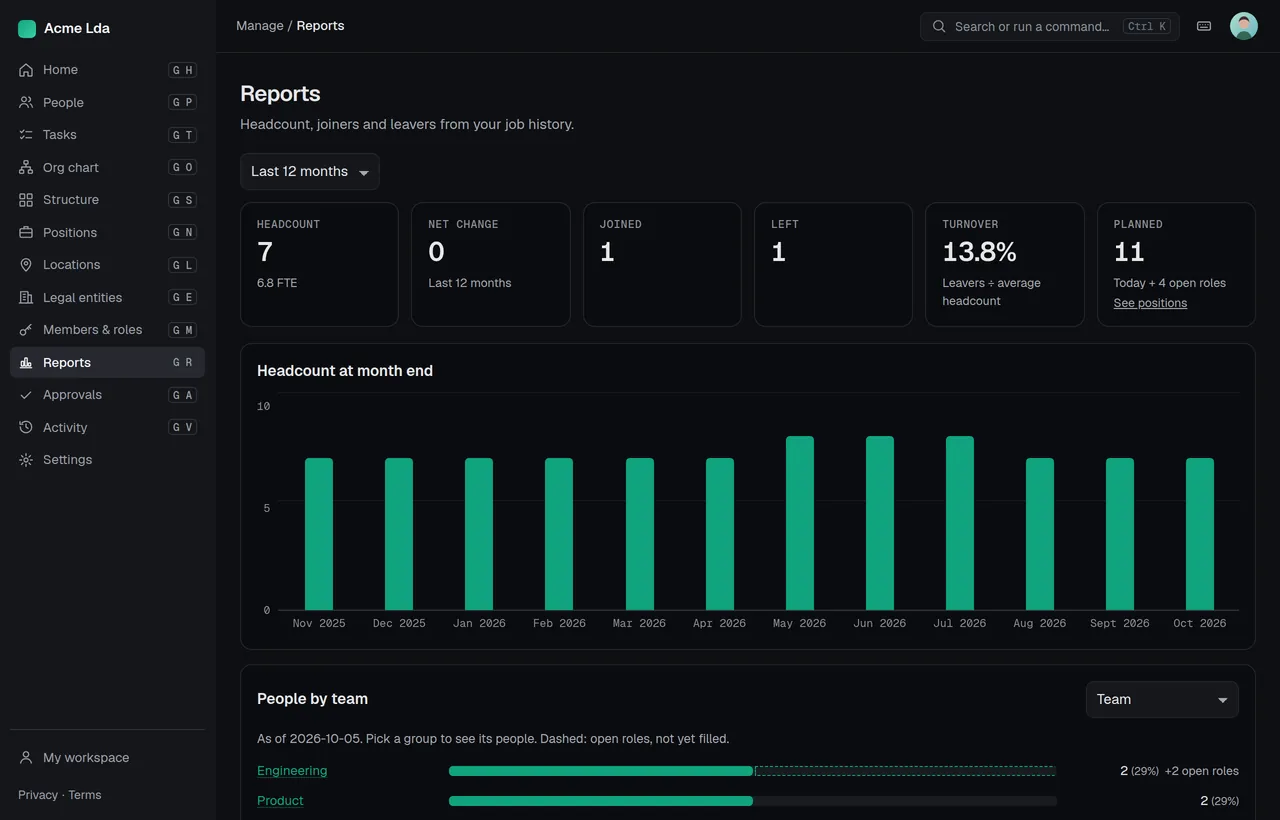Click the Reports breadcrumb text
1280x820 pixels.
pyautogui.click(x=320, y=26)
